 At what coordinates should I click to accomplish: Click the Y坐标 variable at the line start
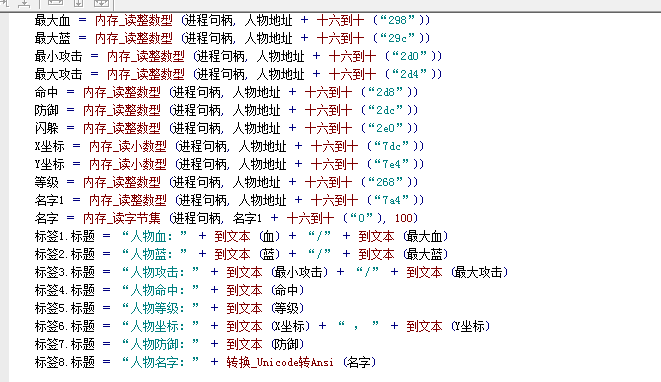click(49, 164)
